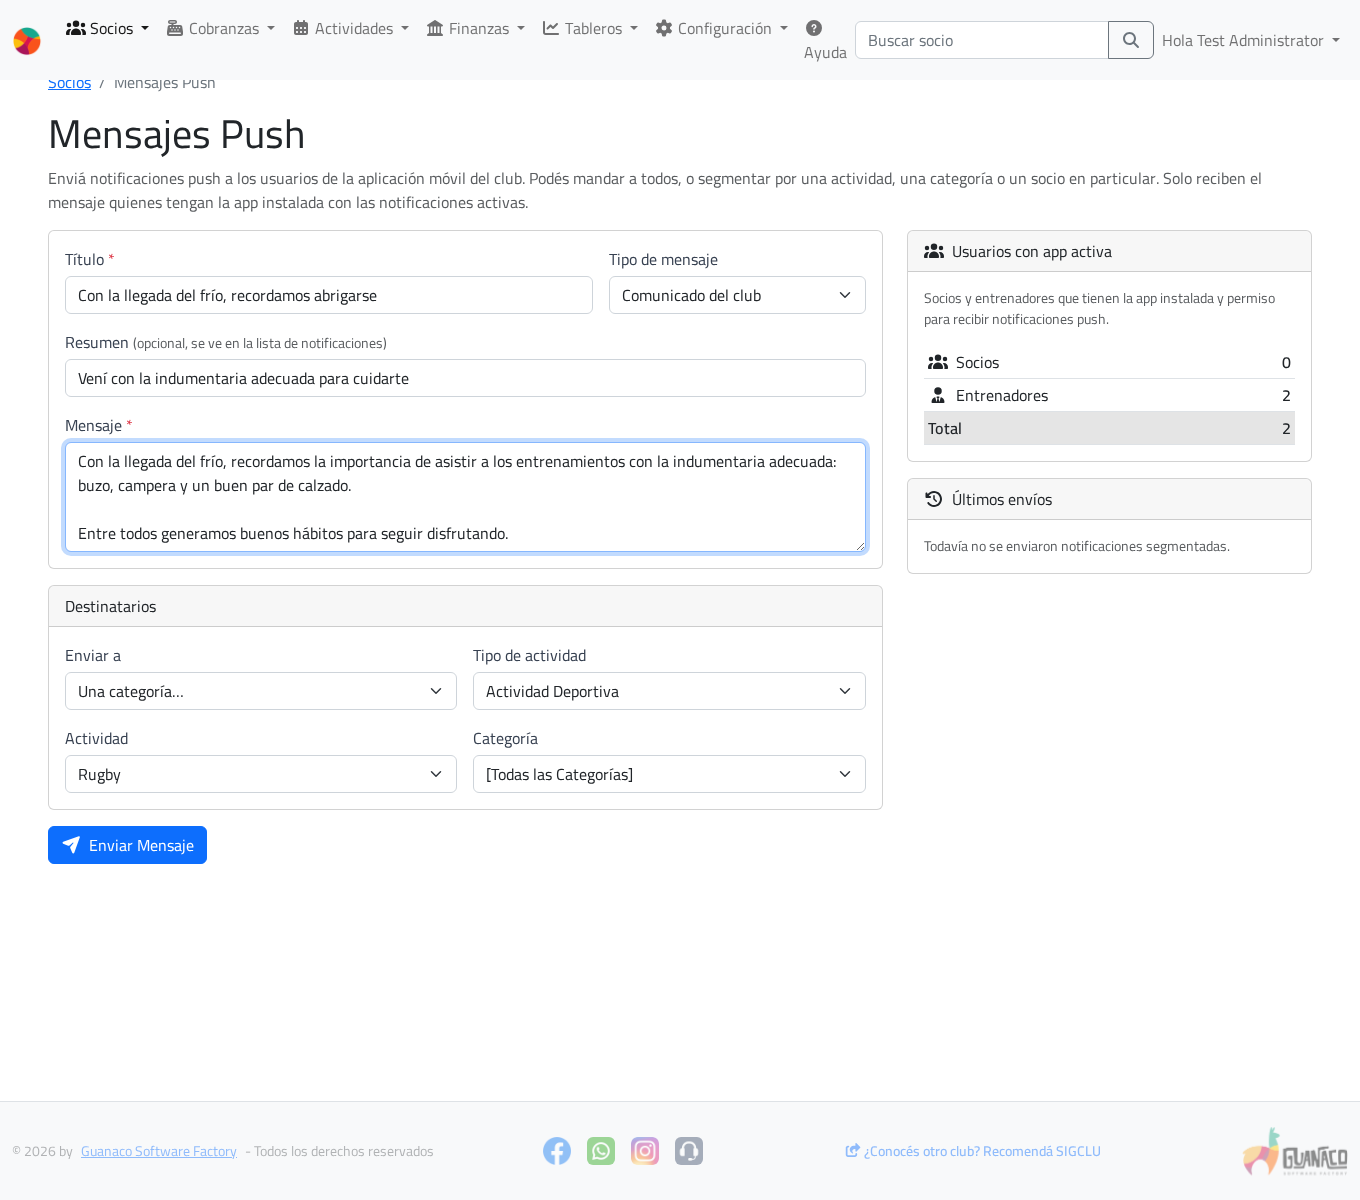Click the Guanaco logo in footer
This screenshot has height=1200, width=1360.
[1295, 1151]
